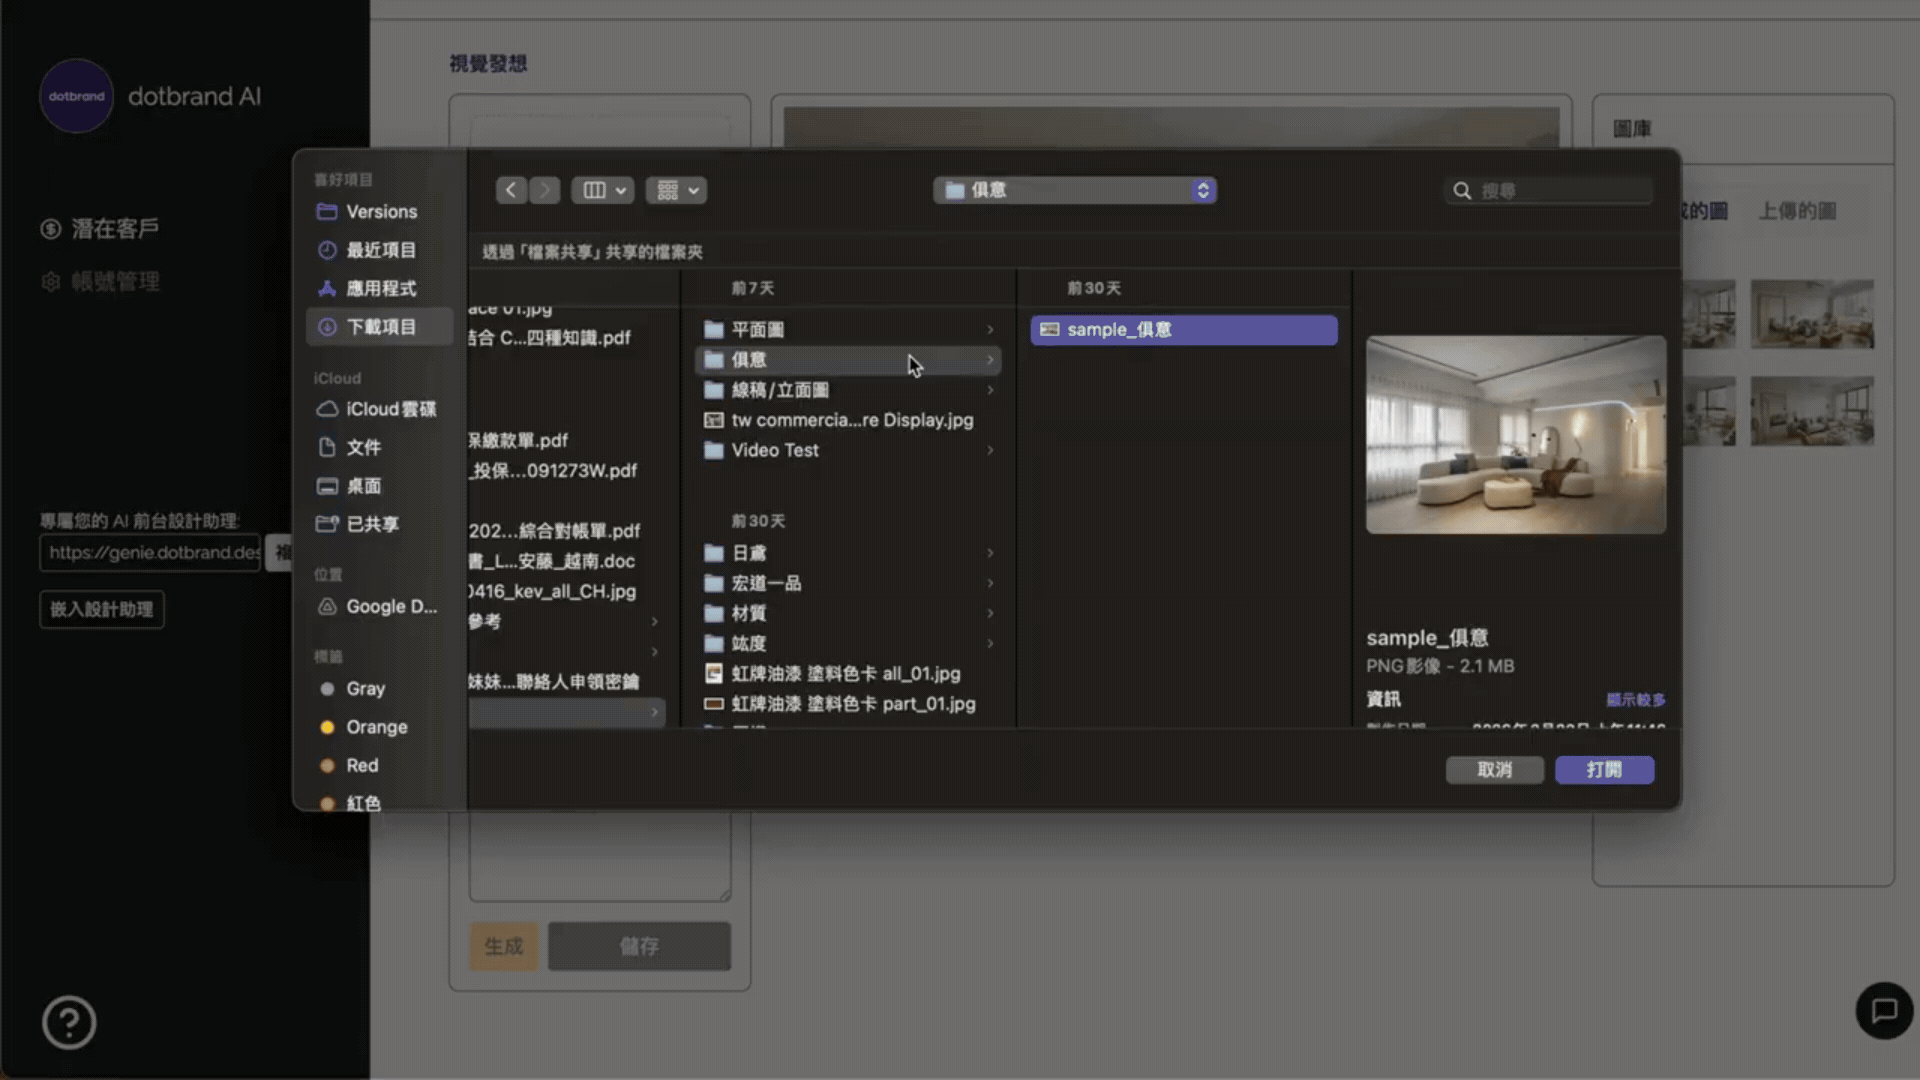Open the chat help bubble at bottom right
This screenshot has height=1080, width=1920.
1884,1011
